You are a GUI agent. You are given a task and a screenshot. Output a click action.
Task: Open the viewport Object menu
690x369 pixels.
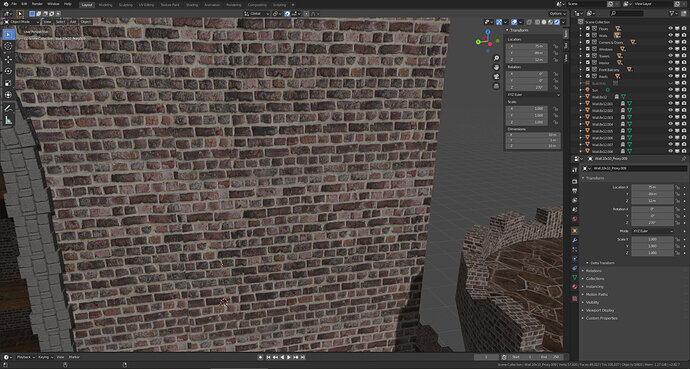coord(86,22)
